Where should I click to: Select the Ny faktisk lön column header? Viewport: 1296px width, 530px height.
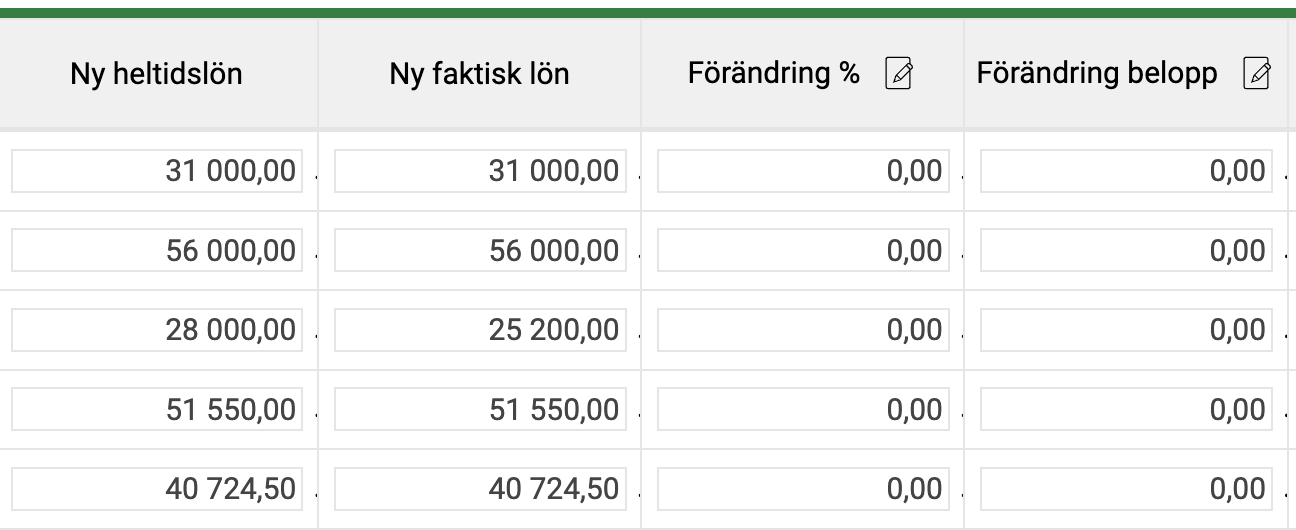(480, 74)
